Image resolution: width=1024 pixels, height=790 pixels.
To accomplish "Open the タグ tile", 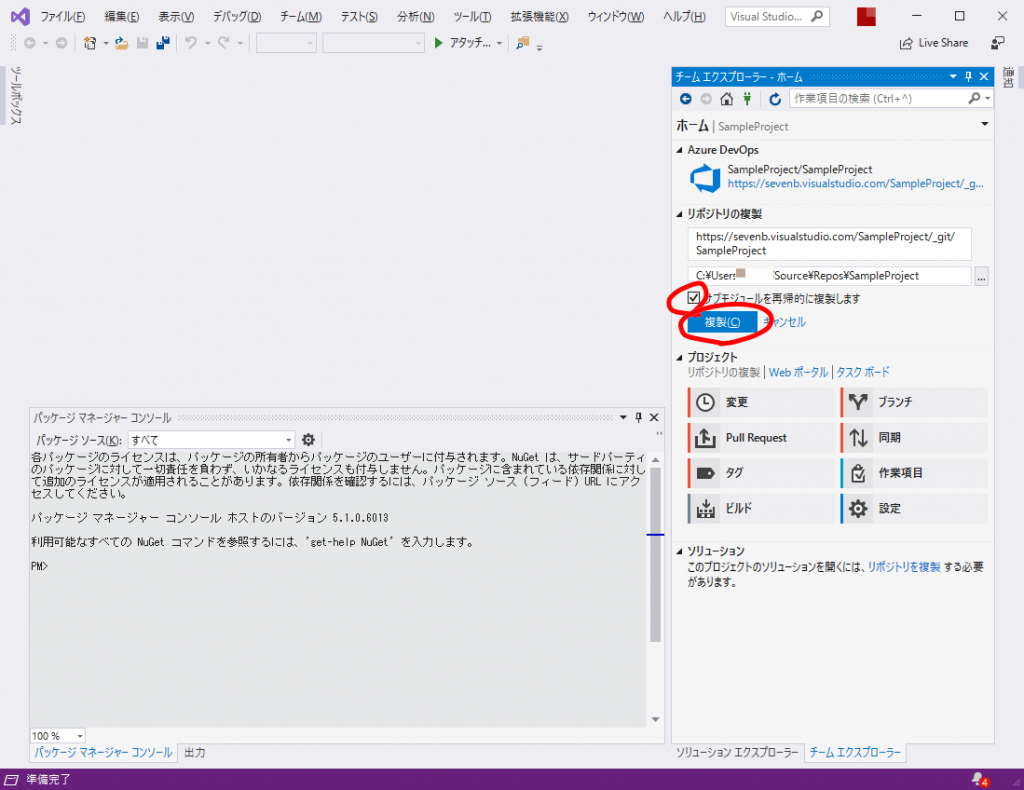I will coord(761,473).
